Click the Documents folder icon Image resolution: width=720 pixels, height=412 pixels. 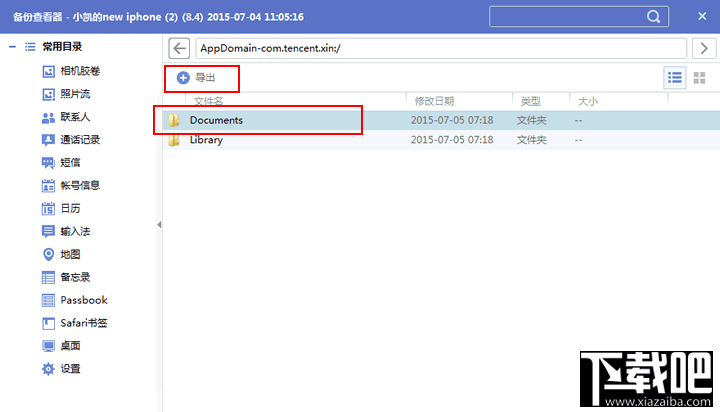pyautogui.click(x=174, y=120)
